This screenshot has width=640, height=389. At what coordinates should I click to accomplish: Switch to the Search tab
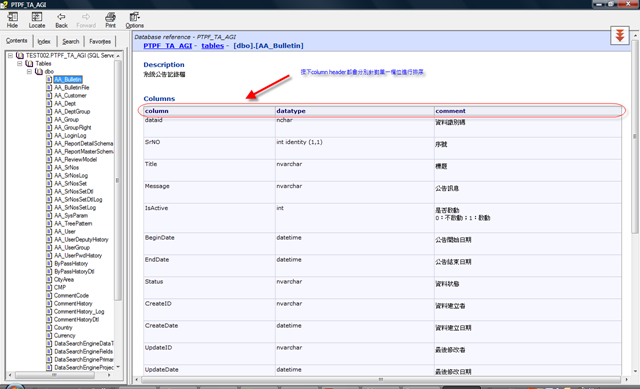pos(71,41)
